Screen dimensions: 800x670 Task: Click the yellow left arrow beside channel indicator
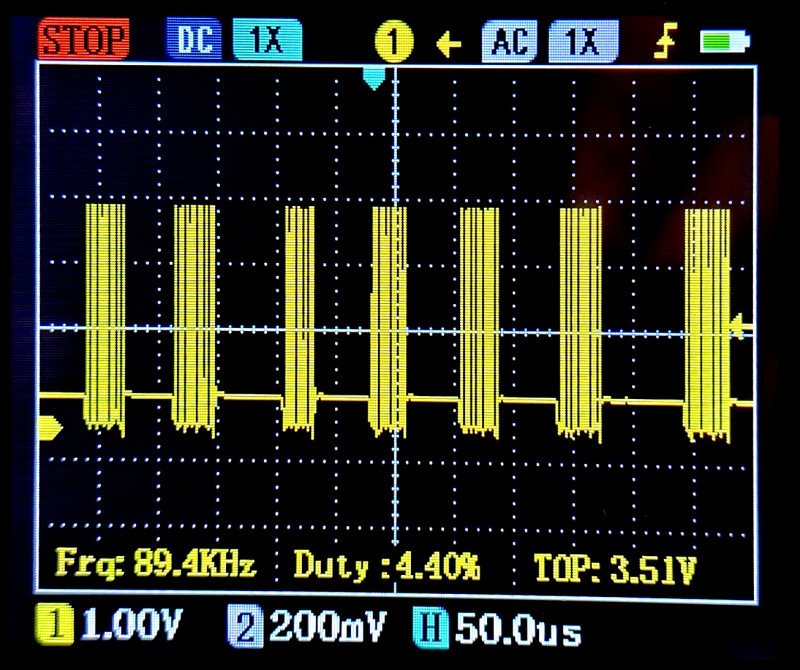tap(449, 43)
